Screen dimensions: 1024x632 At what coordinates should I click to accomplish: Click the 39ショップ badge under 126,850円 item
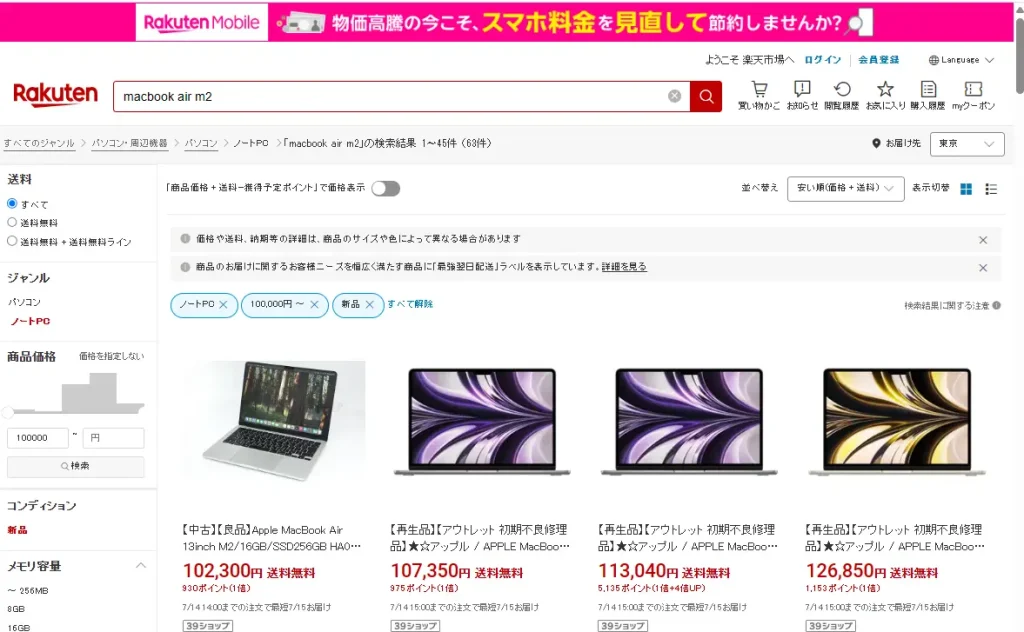tap(830, 626)
